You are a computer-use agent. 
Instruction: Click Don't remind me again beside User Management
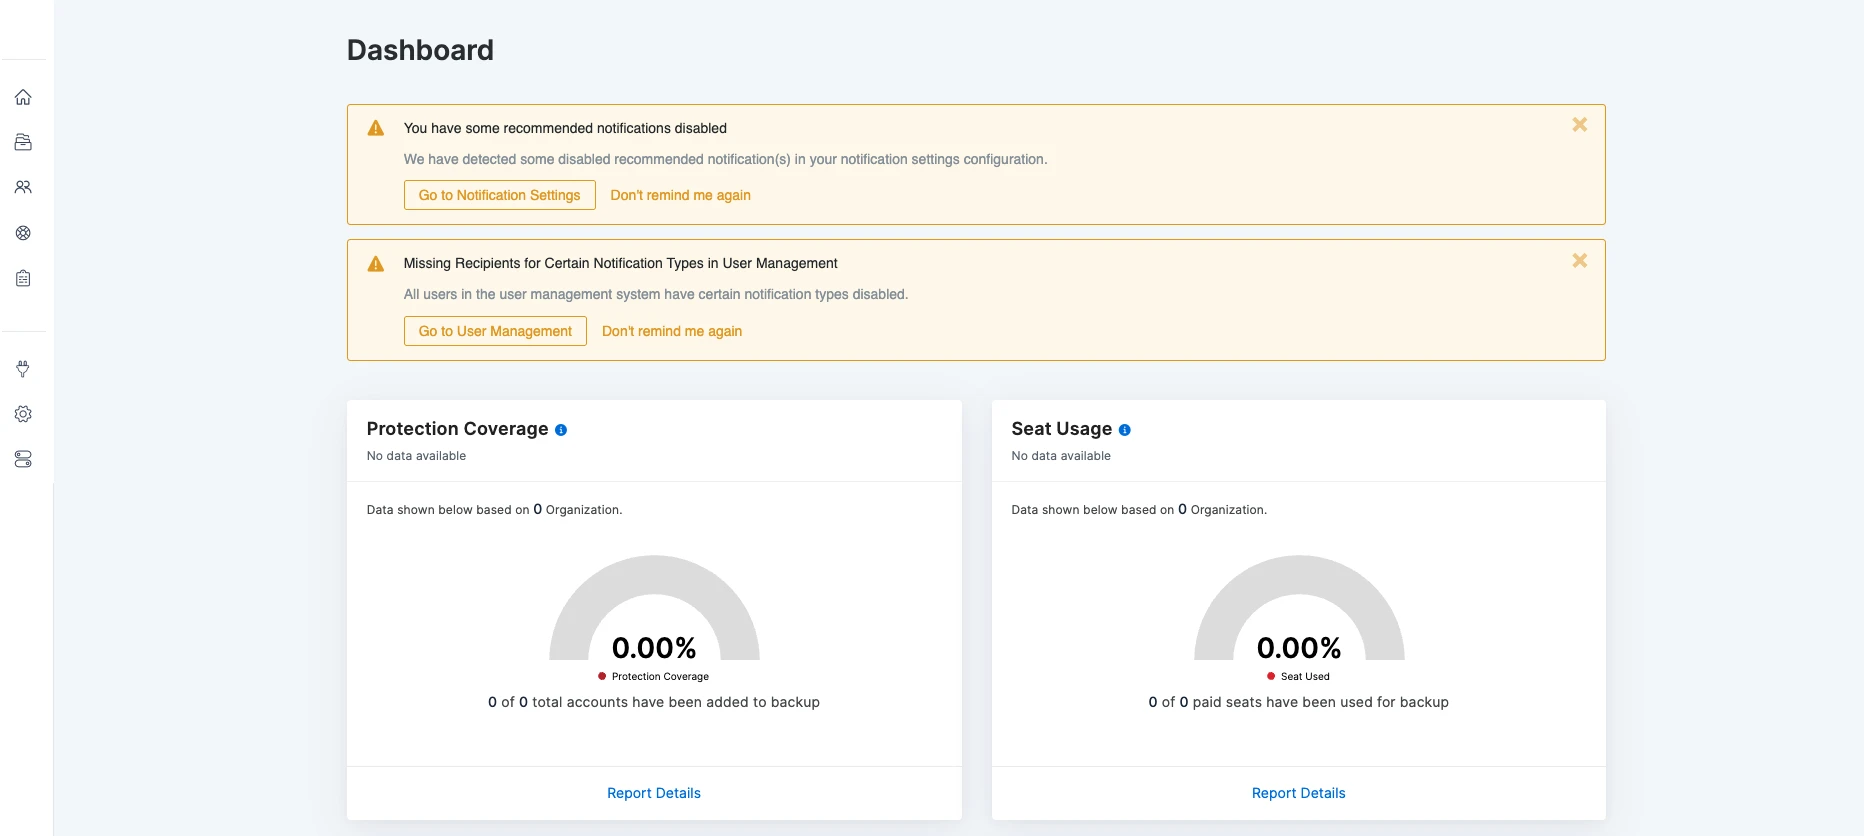click(x=672, y=331)
